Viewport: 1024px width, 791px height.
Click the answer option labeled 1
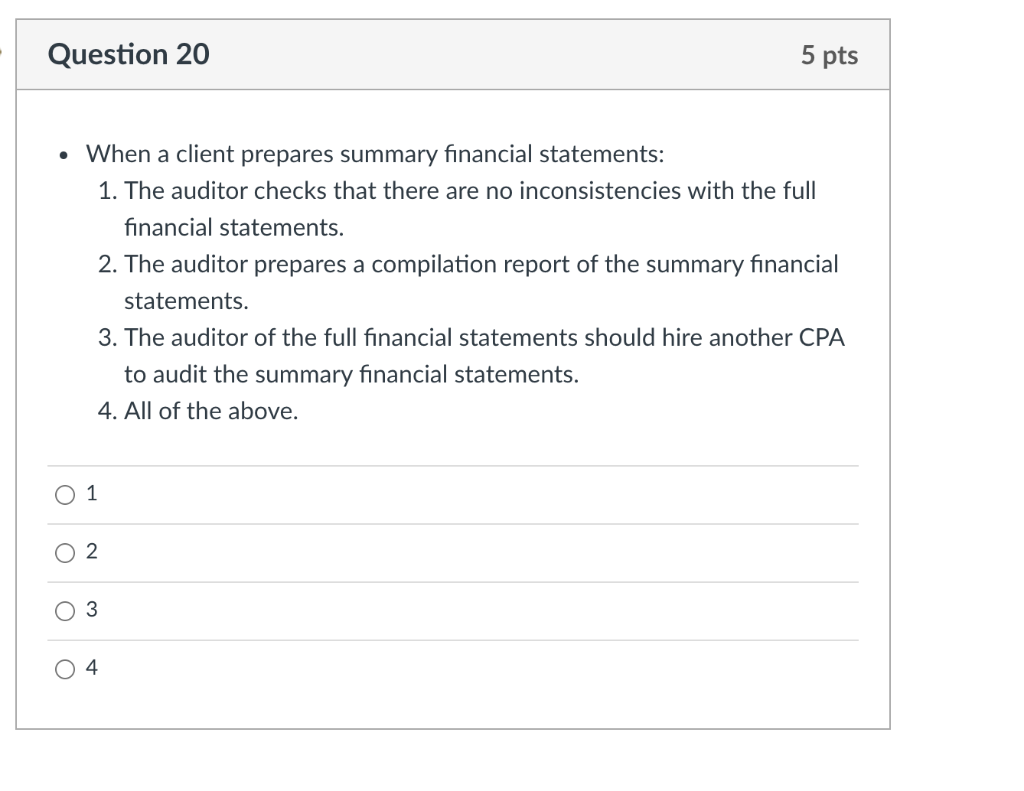[90, 493]
